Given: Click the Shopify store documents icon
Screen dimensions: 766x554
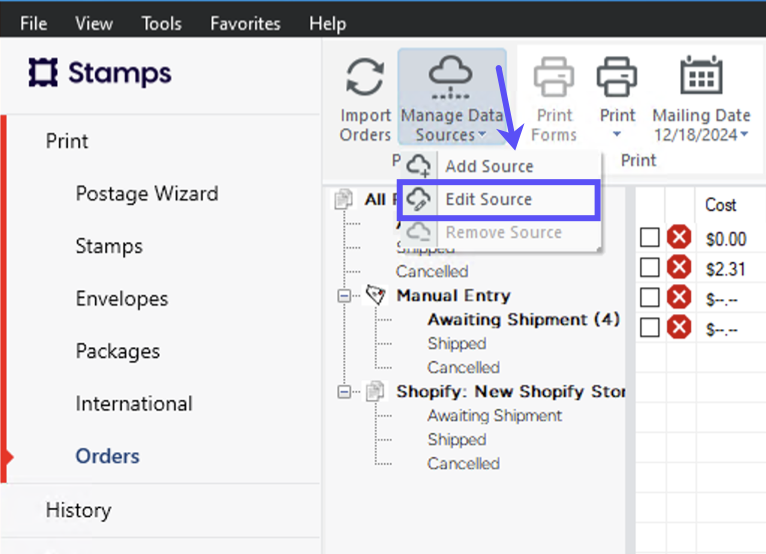Looking at the screenshot, I should click(375, 391).
